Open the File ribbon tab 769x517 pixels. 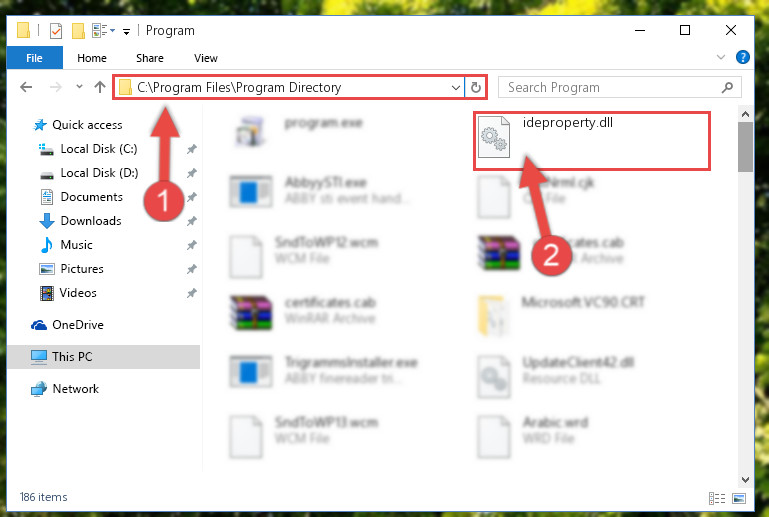click(x=34, y=58)
